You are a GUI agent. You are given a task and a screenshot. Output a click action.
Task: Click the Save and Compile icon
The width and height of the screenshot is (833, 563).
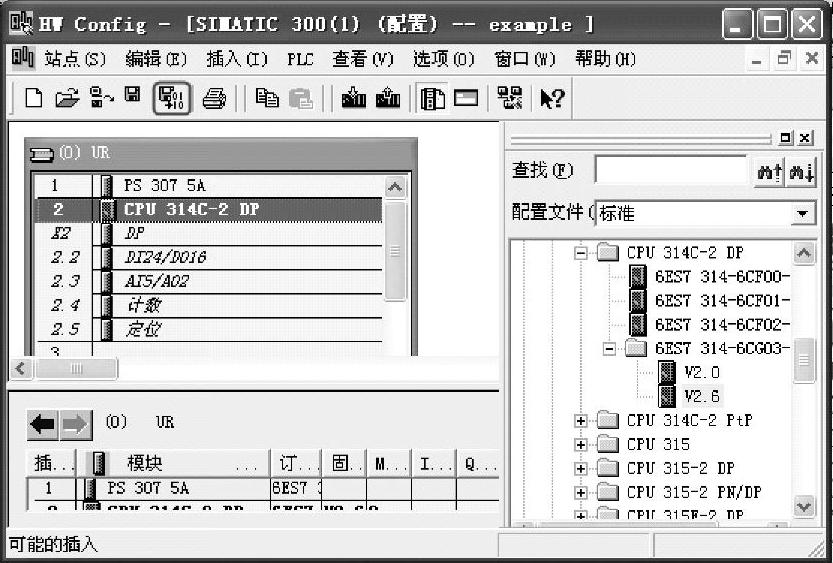172,98
